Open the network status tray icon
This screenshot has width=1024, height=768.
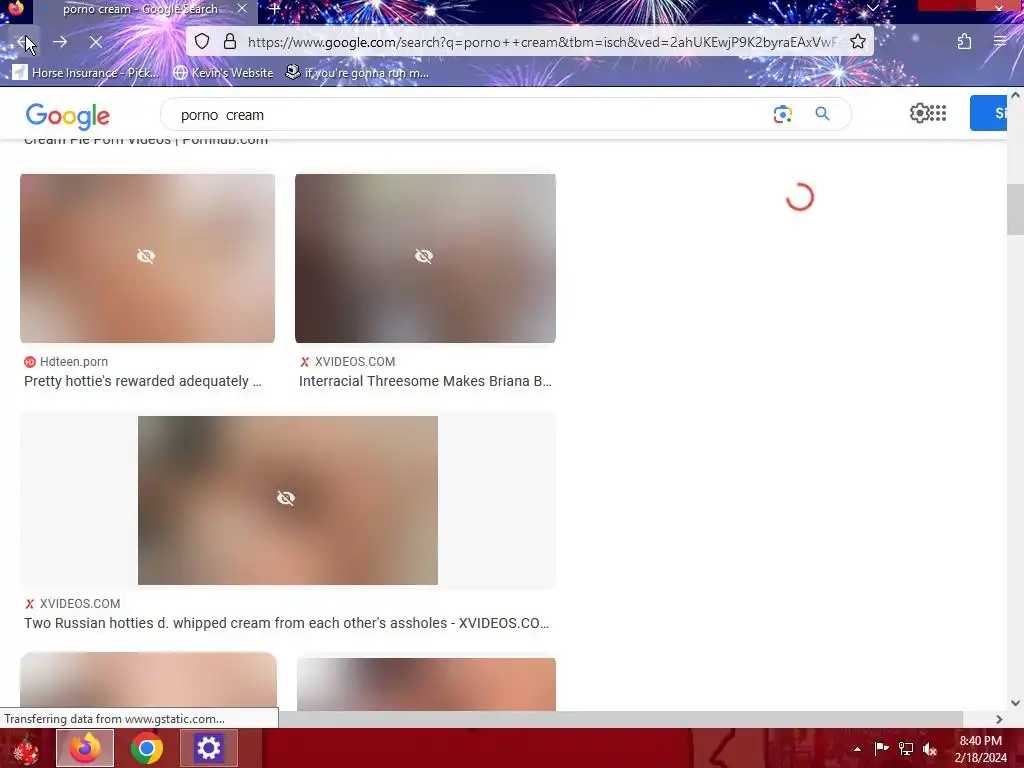(x=906, y=748)
